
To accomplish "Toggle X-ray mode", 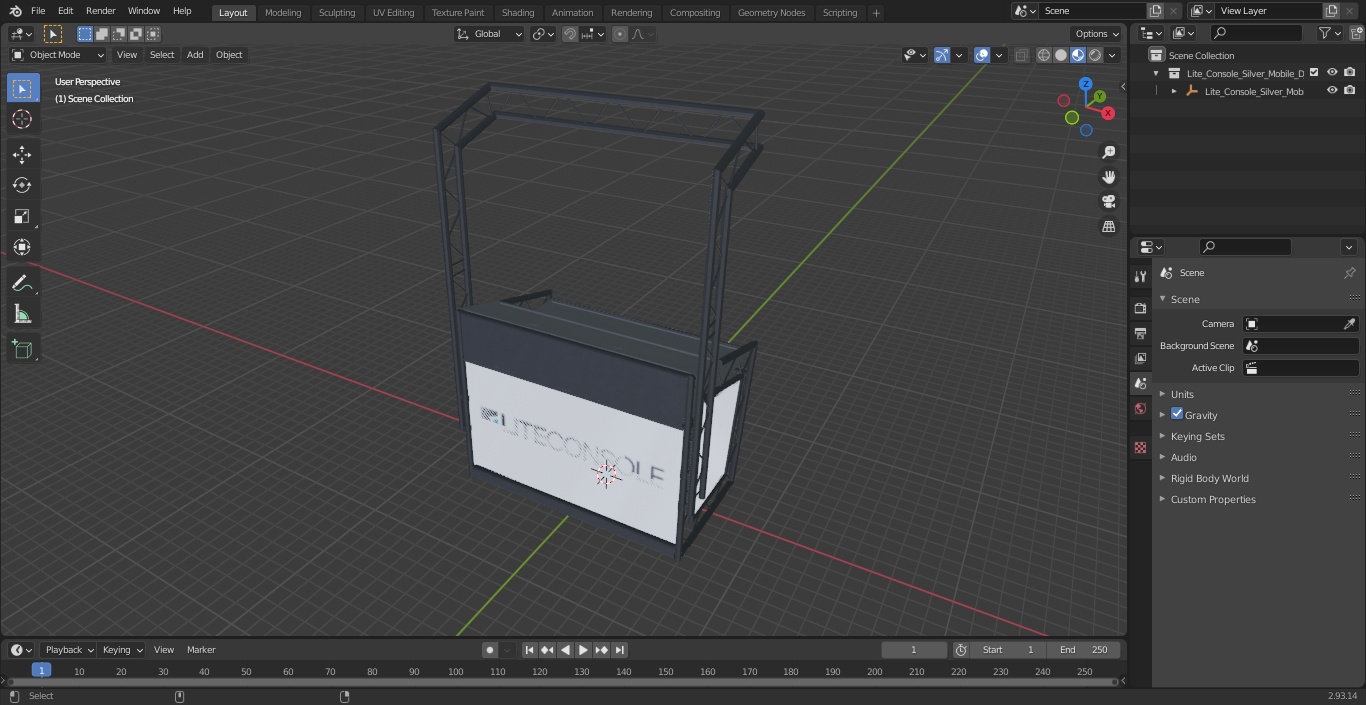I will pos(1021,55).
